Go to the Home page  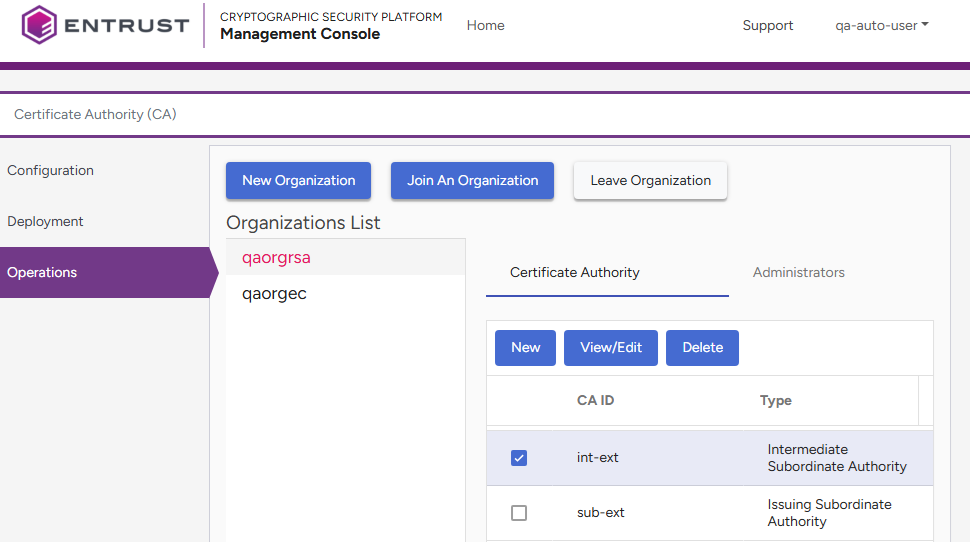[485, 26]
